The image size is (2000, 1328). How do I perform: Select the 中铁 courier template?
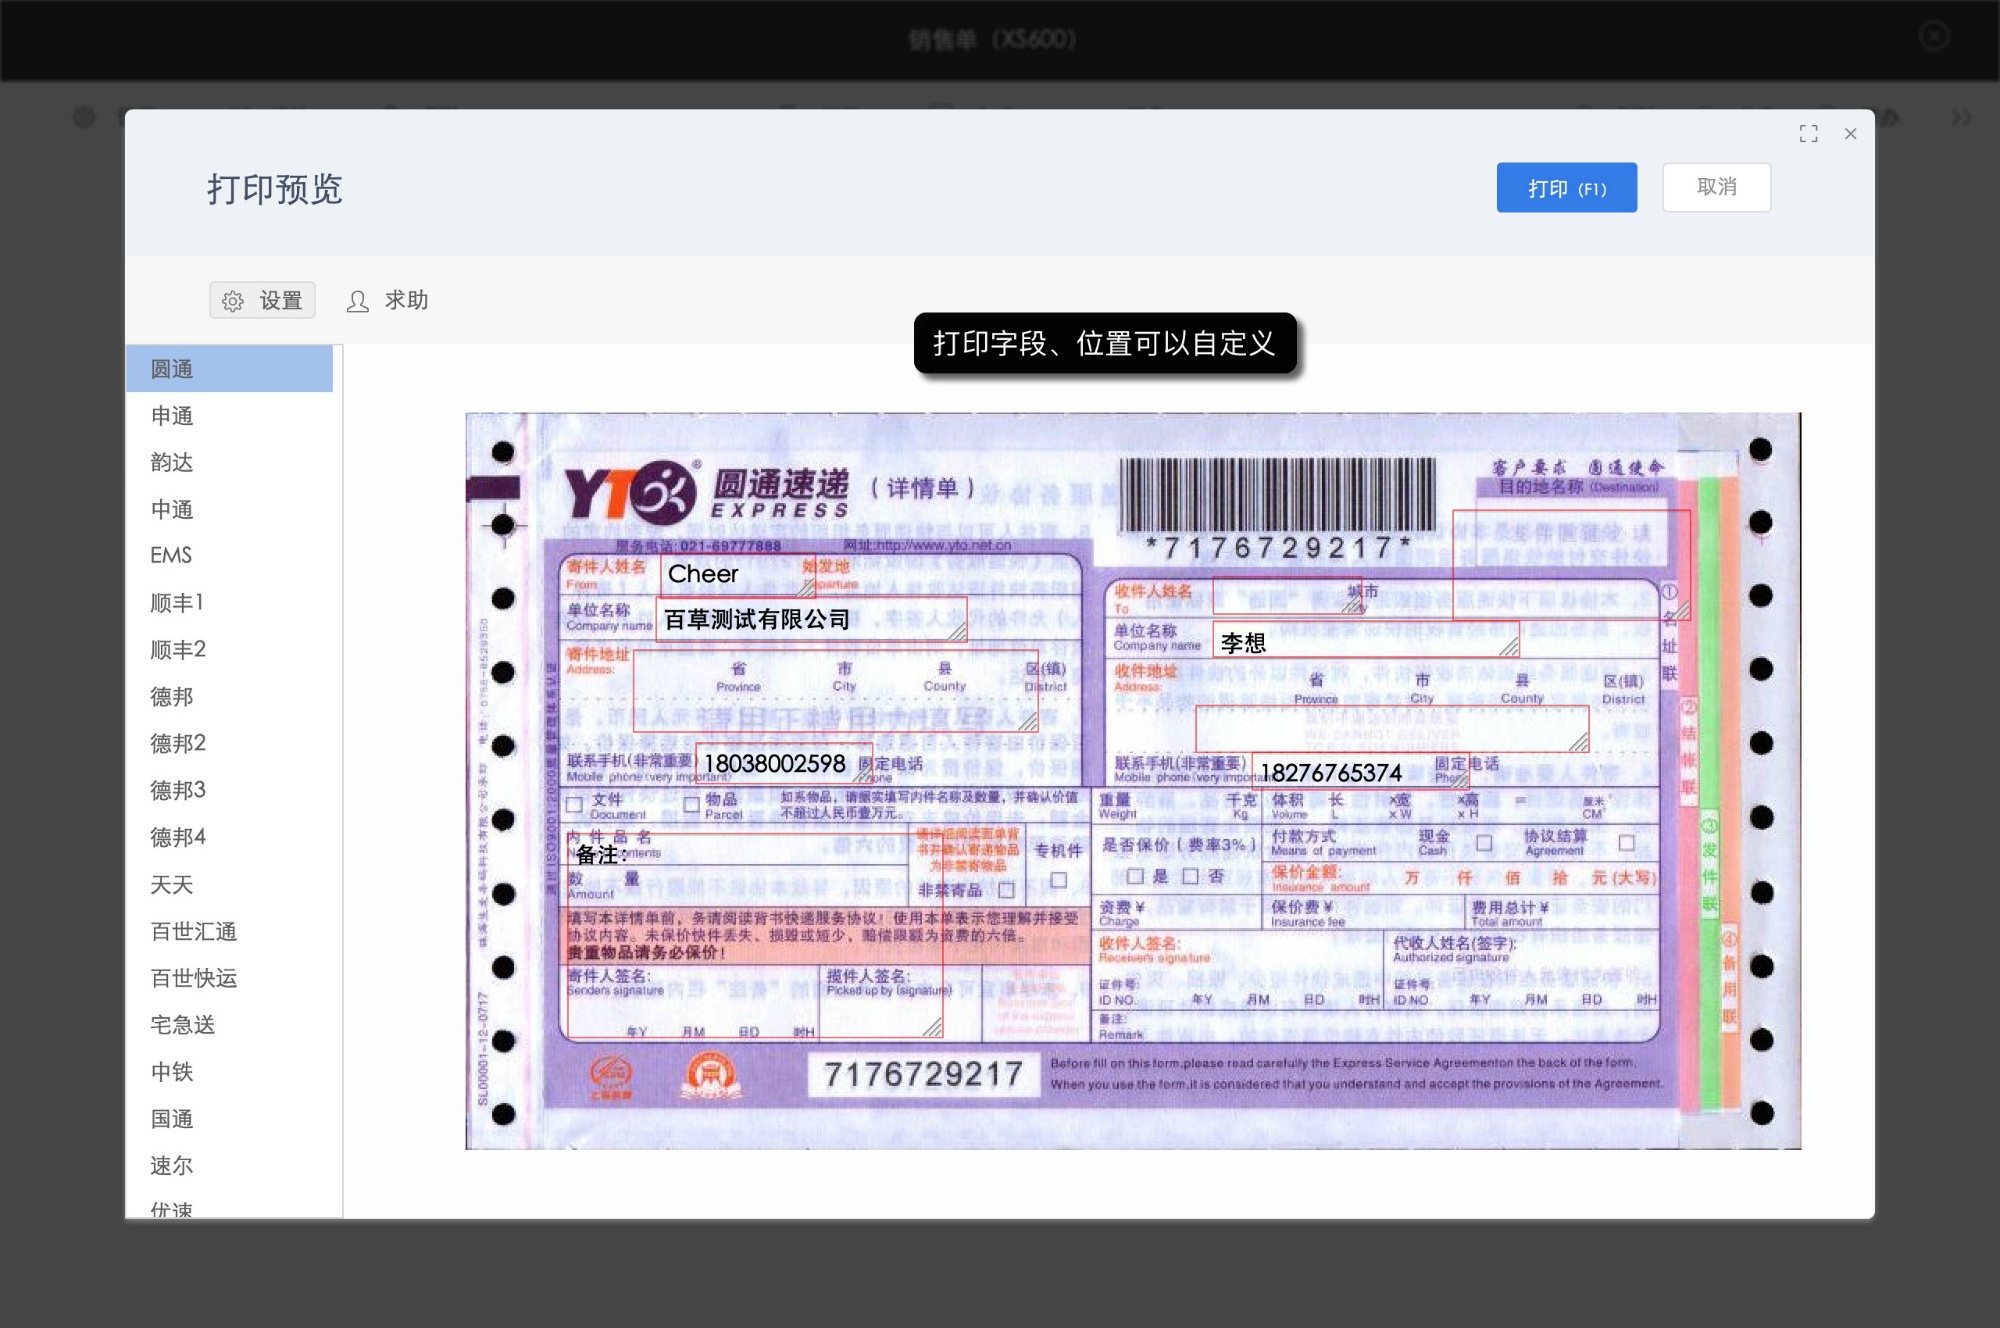pos(229,1072)
